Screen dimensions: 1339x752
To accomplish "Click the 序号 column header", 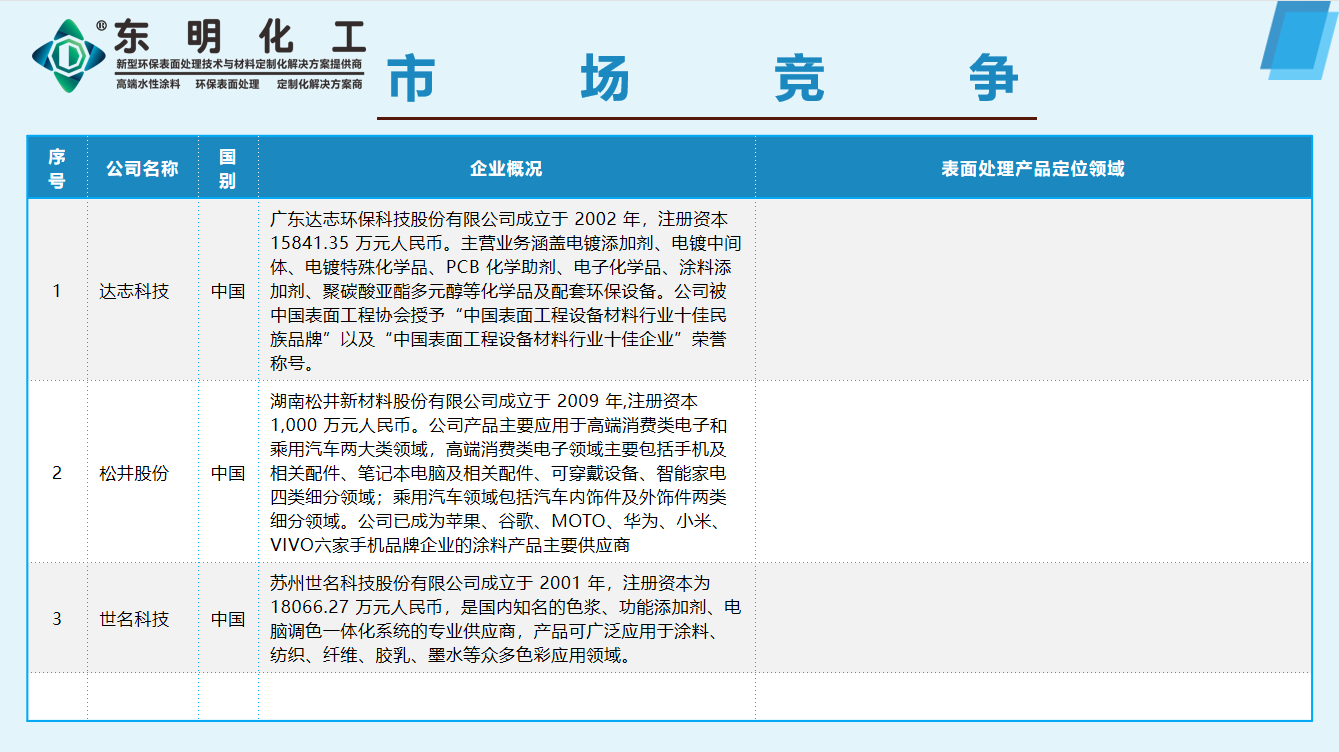I will 57,168.
